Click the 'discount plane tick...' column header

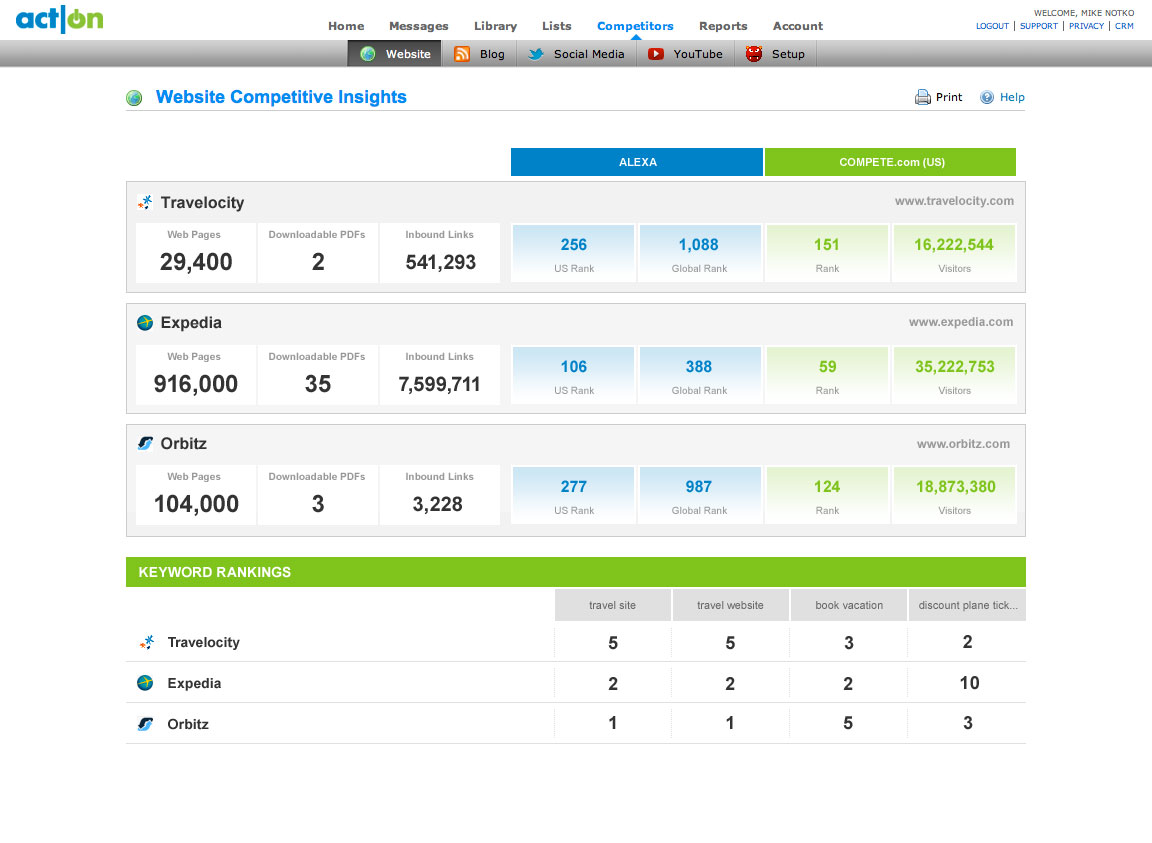(x=968, y=605)
